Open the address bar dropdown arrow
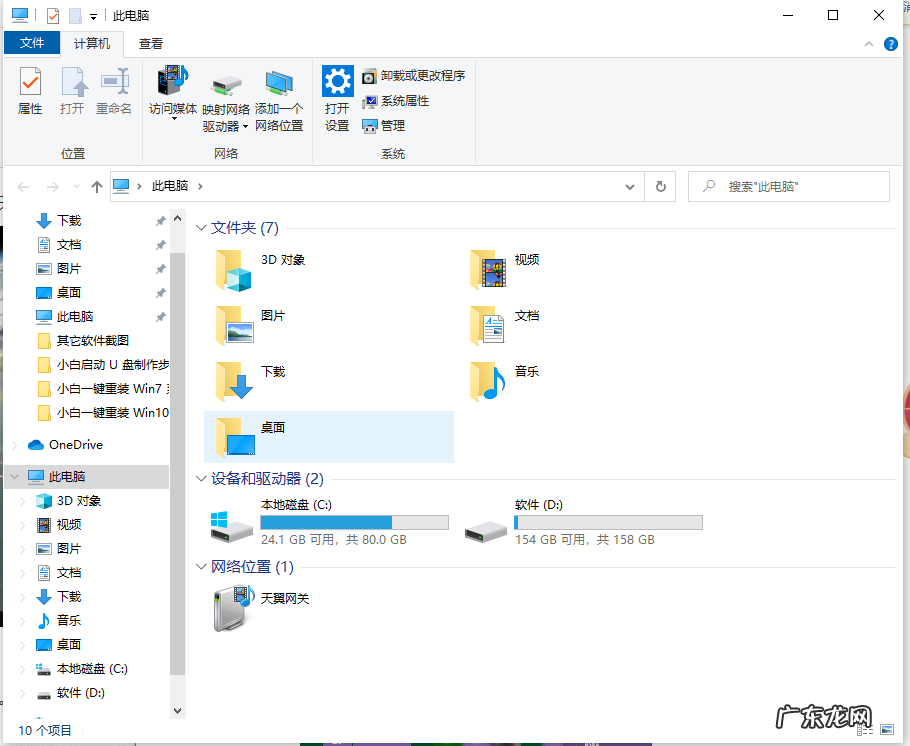 coord(630,186)
